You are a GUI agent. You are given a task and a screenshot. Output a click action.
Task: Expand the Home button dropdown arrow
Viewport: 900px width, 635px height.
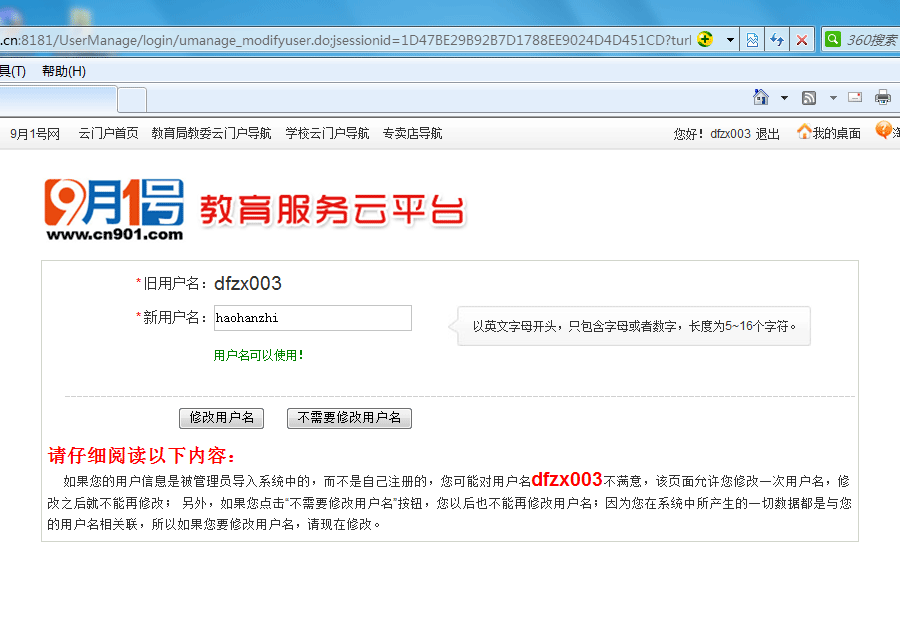pos(784,98)
